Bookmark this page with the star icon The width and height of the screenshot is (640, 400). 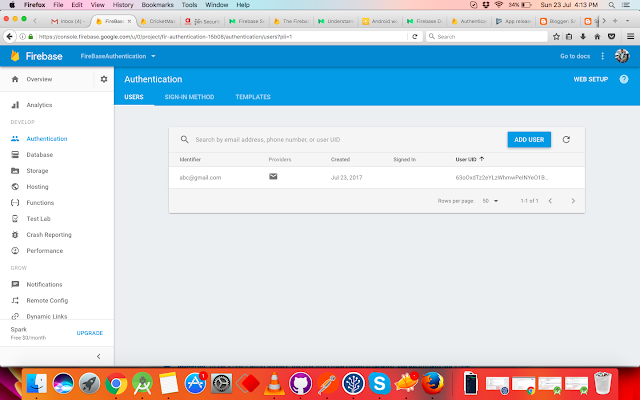(x=556, y=37)
